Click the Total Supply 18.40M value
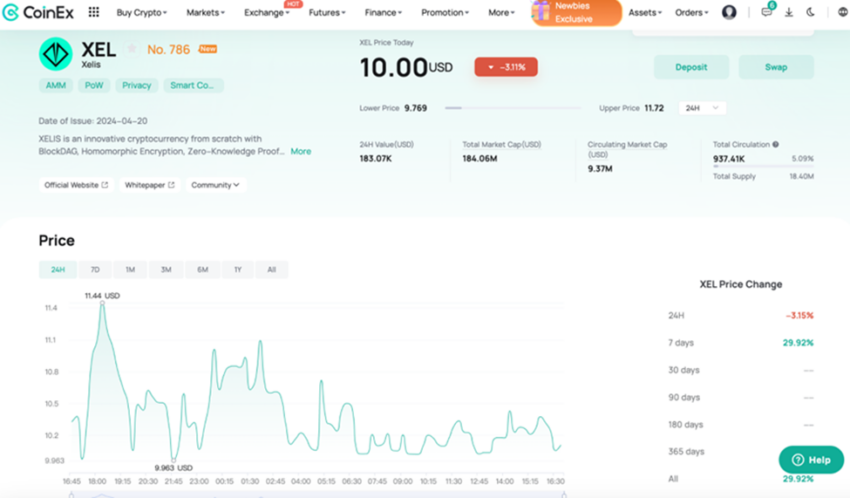 [x=801, y=176]
